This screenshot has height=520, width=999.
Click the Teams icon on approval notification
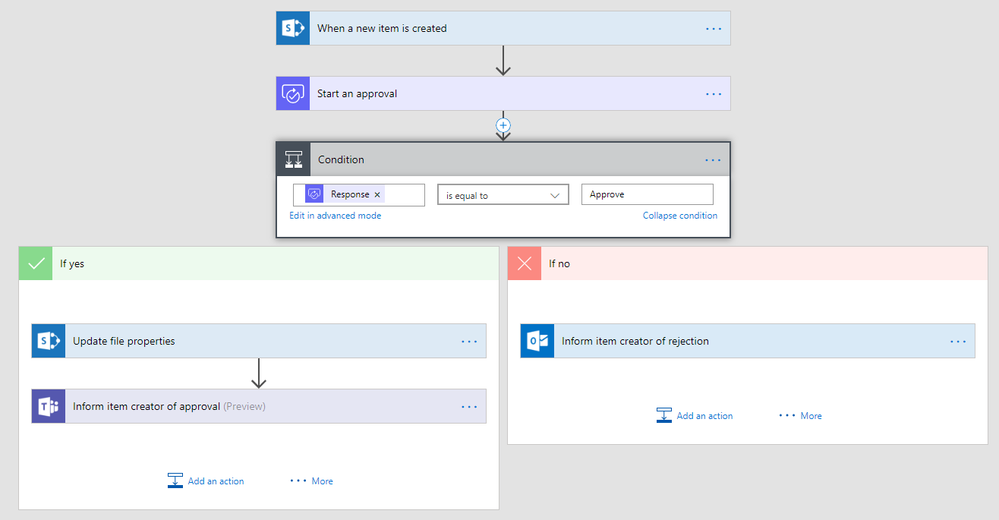click(48, 407)
